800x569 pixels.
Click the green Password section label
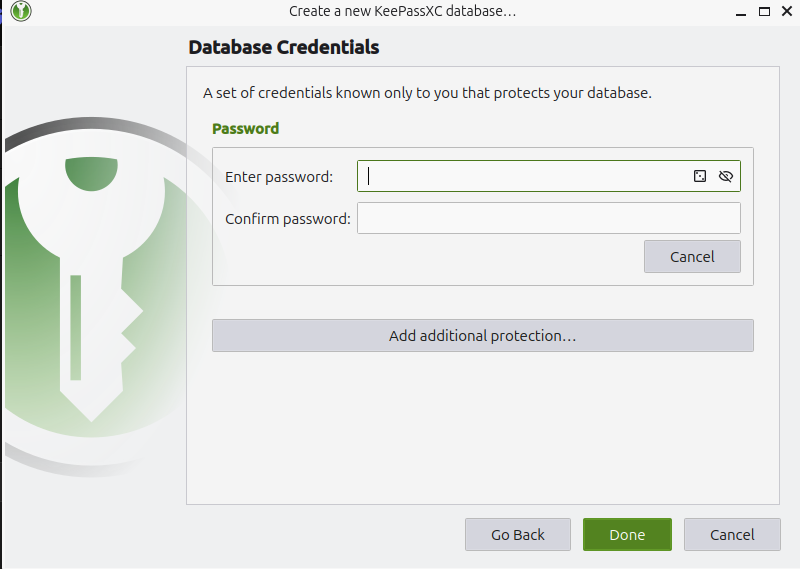(x=245, y=128)
